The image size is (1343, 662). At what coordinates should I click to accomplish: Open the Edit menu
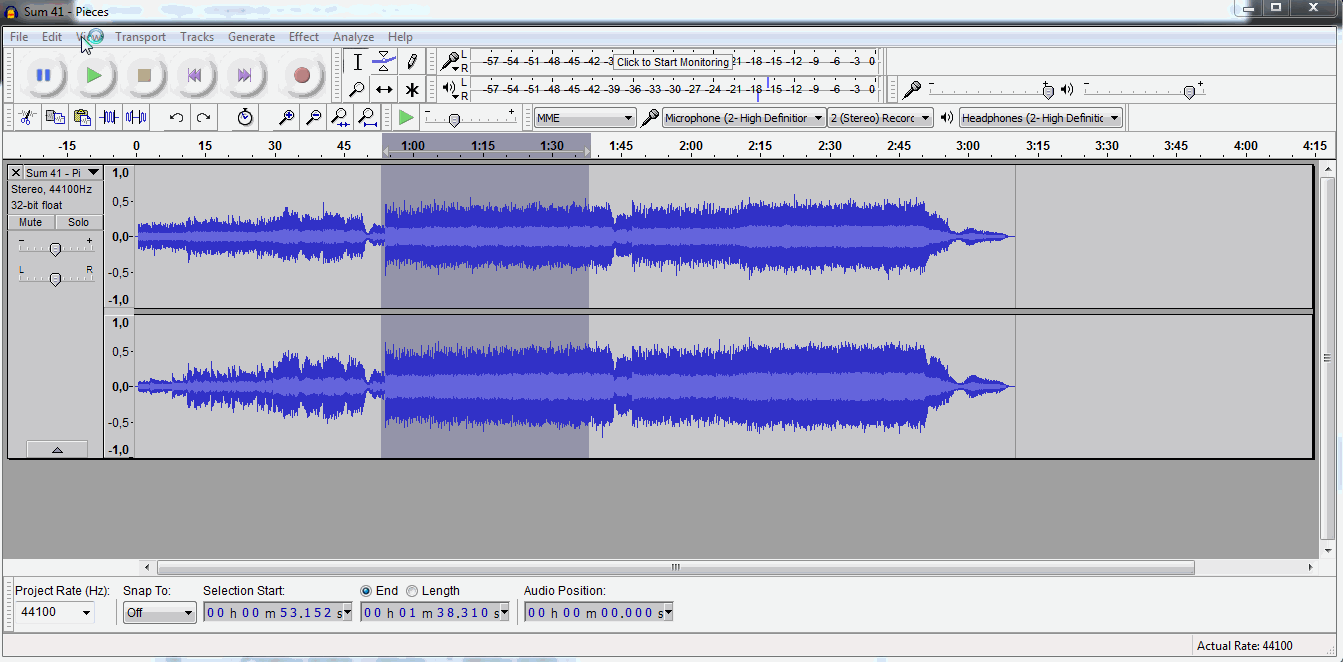coord(52,37)
